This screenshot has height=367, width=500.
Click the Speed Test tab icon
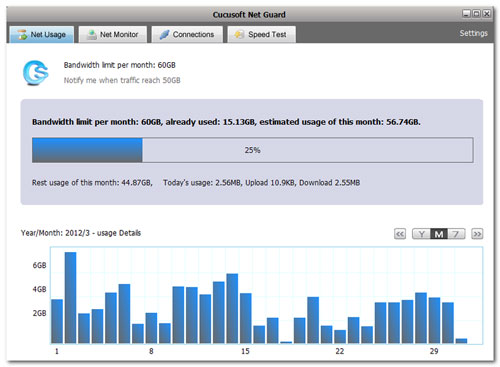pos(239,34)
